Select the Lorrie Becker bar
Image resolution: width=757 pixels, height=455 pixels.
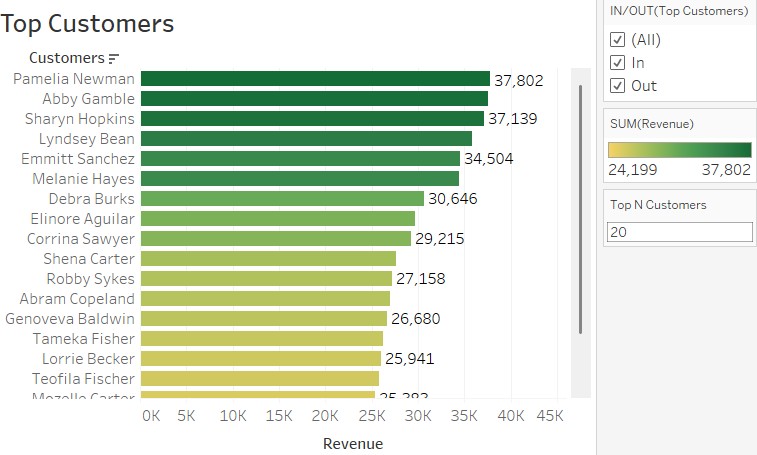coord(261,359)
